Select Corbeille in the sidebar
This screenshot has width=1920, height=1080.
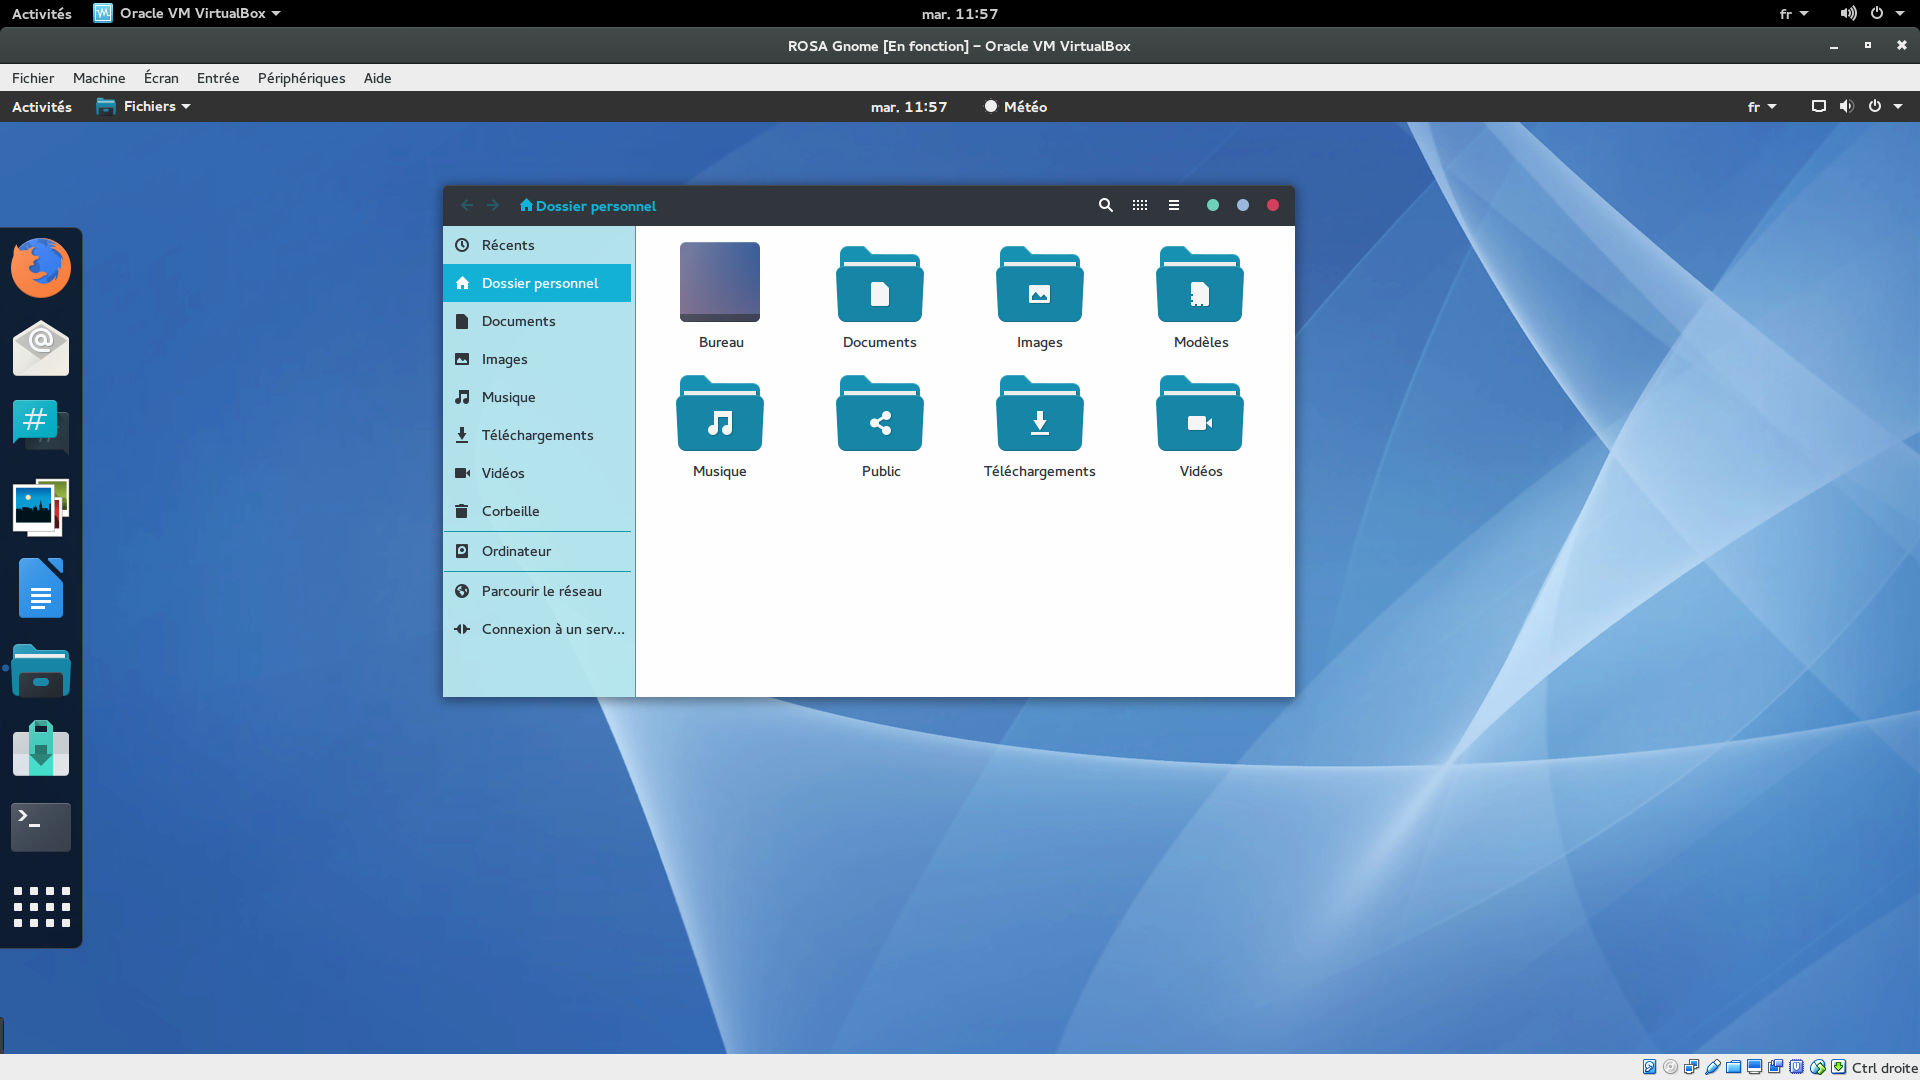tap(510, 511)
